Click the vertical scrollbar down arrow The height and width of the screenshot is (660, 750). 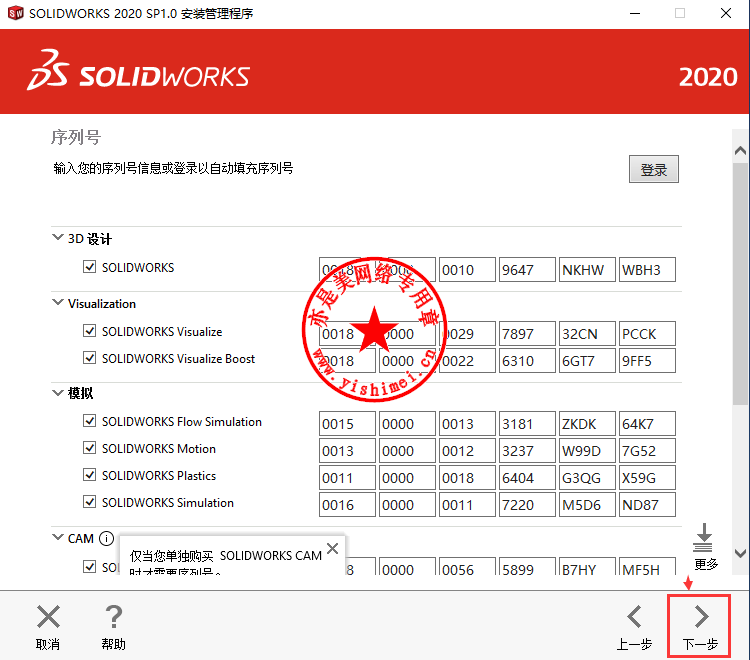(740, 552)
